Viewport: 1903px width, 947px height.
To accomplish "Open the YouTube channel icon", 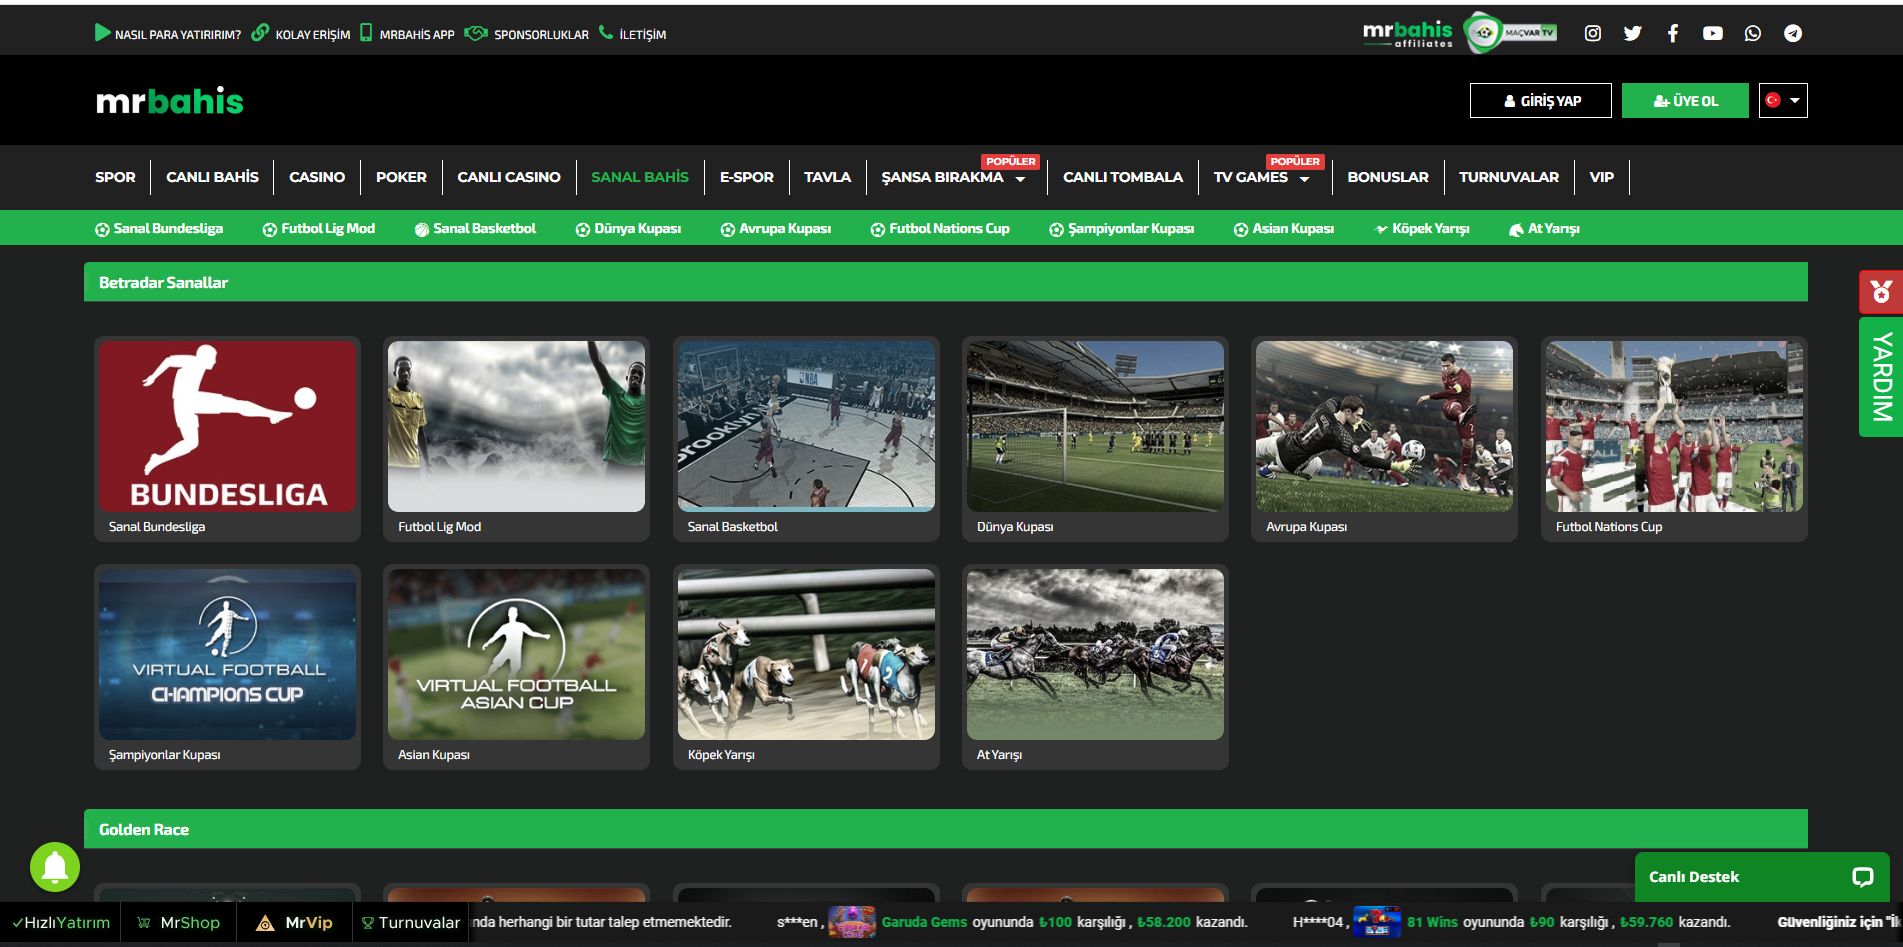I will tap(1712, 34).
